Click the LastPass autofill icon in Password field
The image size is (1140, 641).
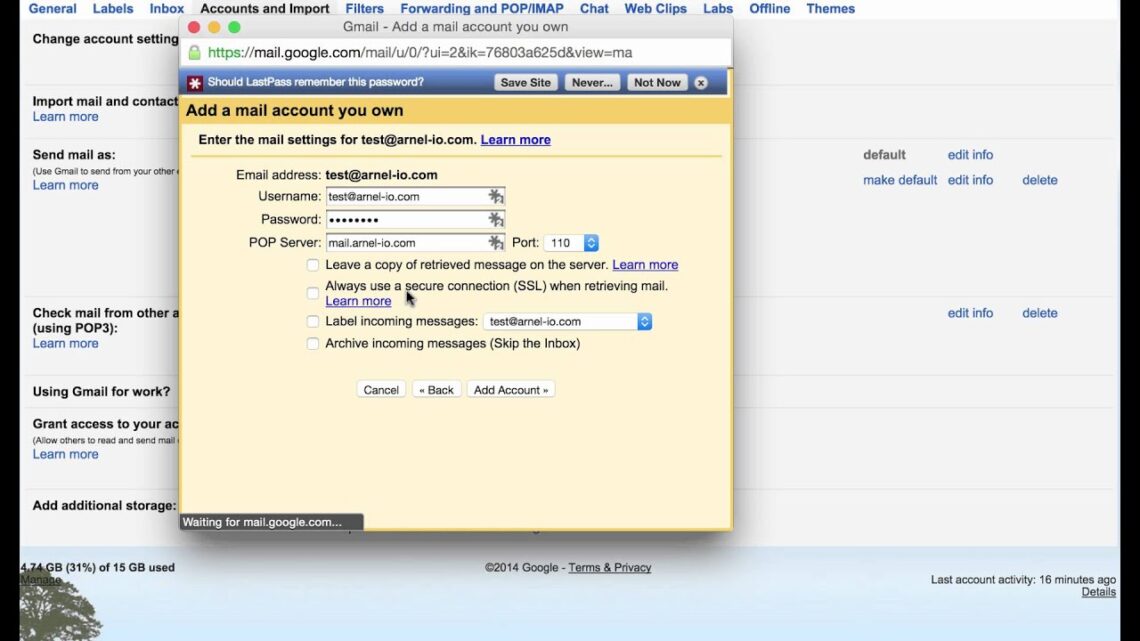497,219
